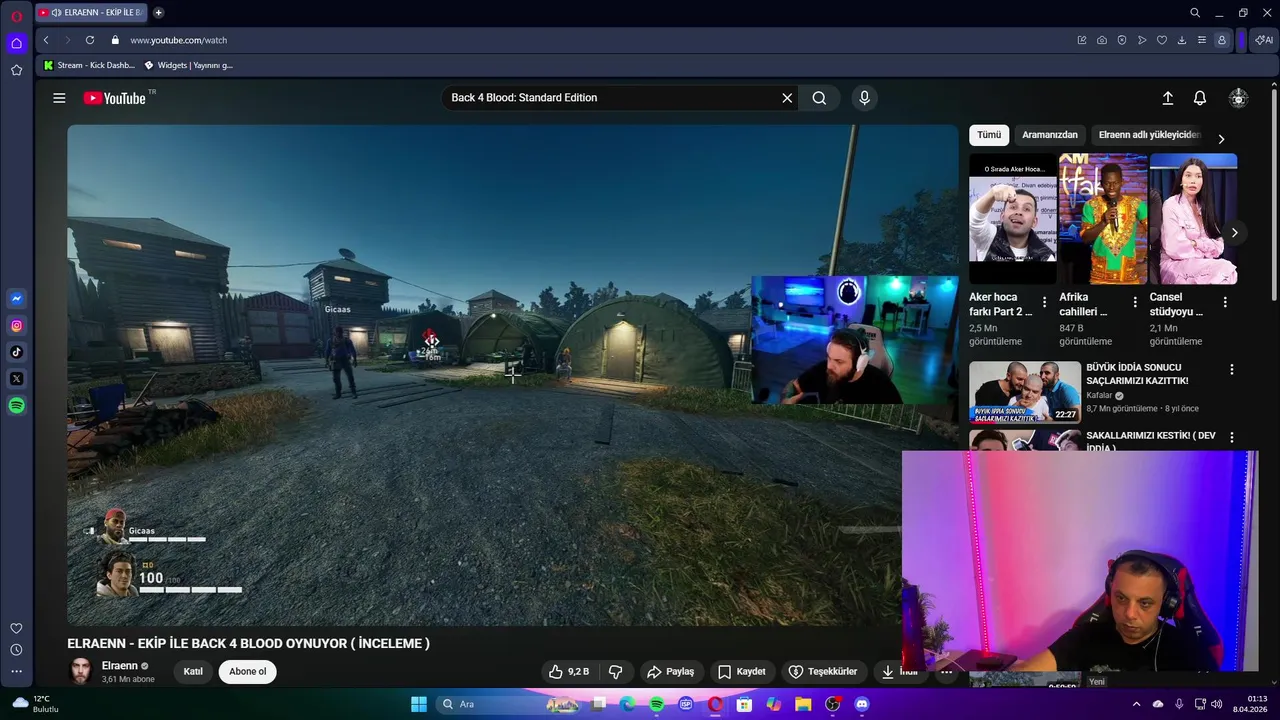Go back in browser history

[46, 40]
